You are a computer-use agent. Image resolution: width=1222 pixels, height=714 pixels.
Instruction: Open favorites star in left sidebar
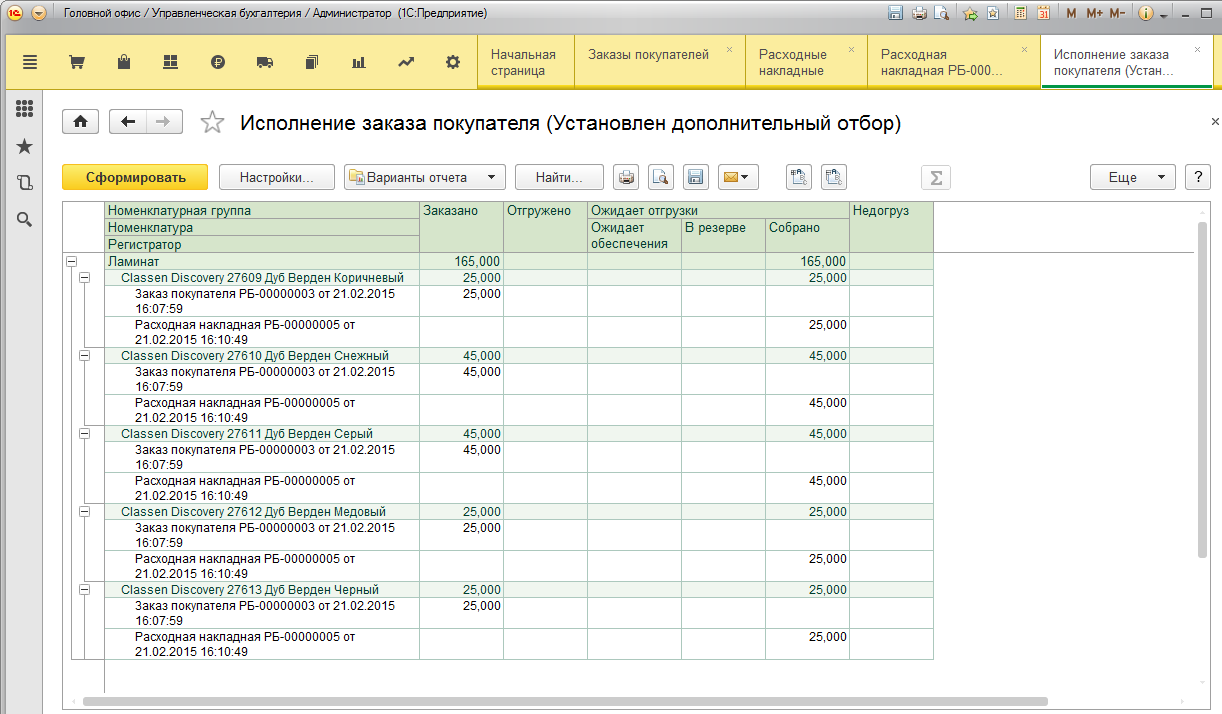pos(25,146)
